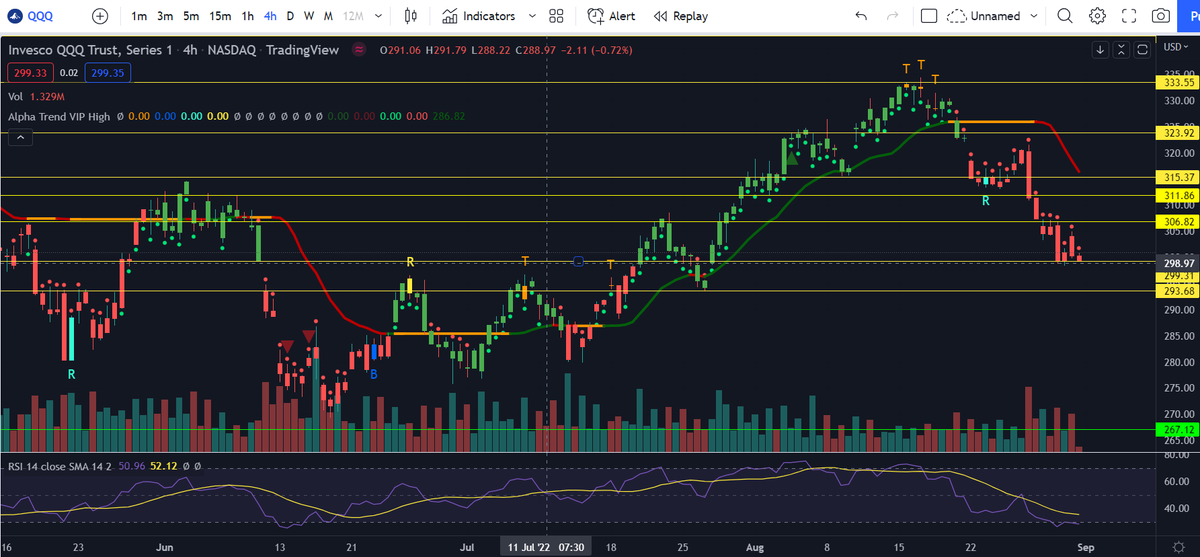
Task: Select the 12M timeframe
Action: 353,16
